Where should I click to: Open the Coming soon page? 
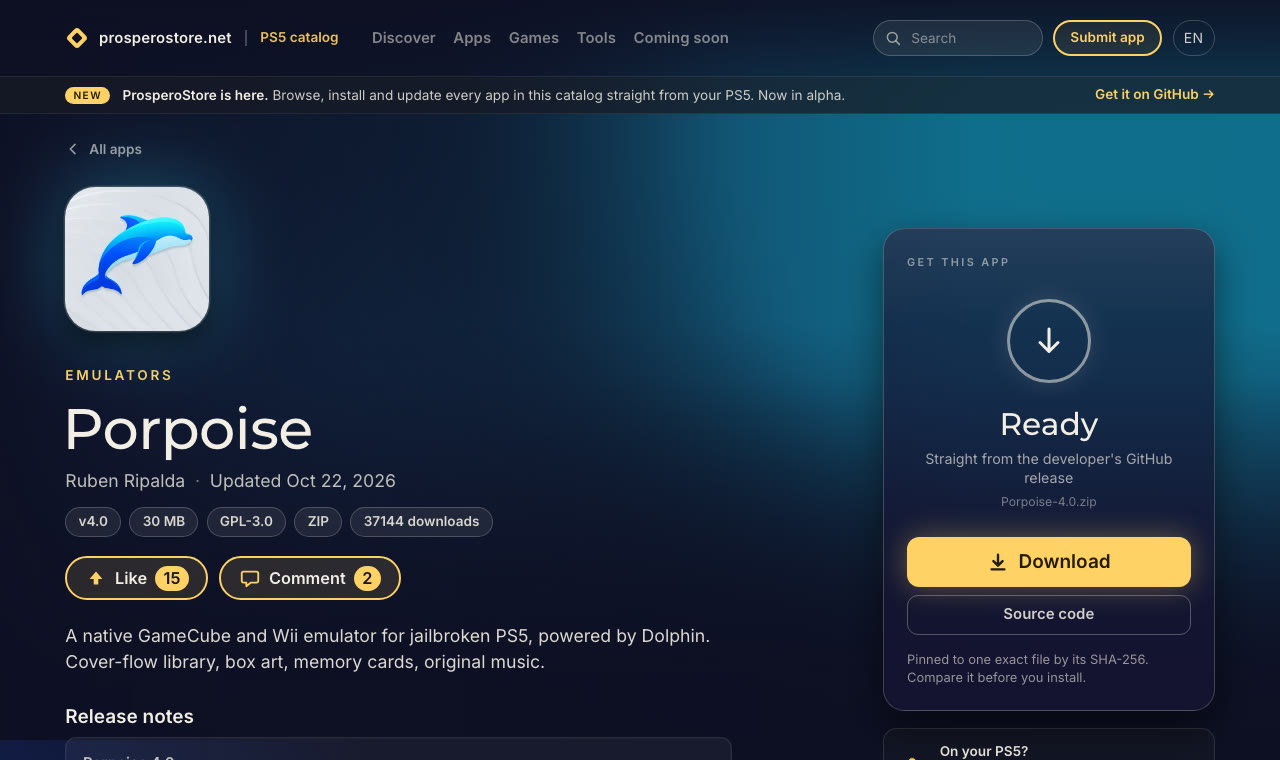pos(681,38)
